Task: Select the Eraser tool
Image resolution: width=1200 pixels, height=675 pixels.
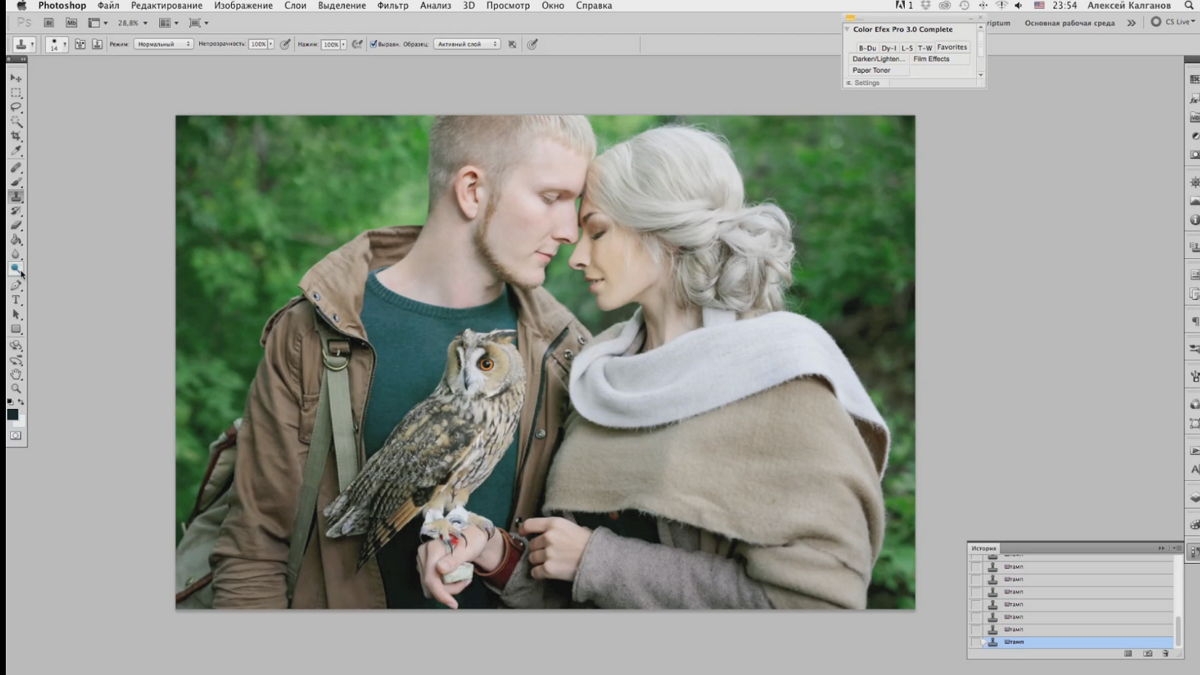Action: point(16,225)
